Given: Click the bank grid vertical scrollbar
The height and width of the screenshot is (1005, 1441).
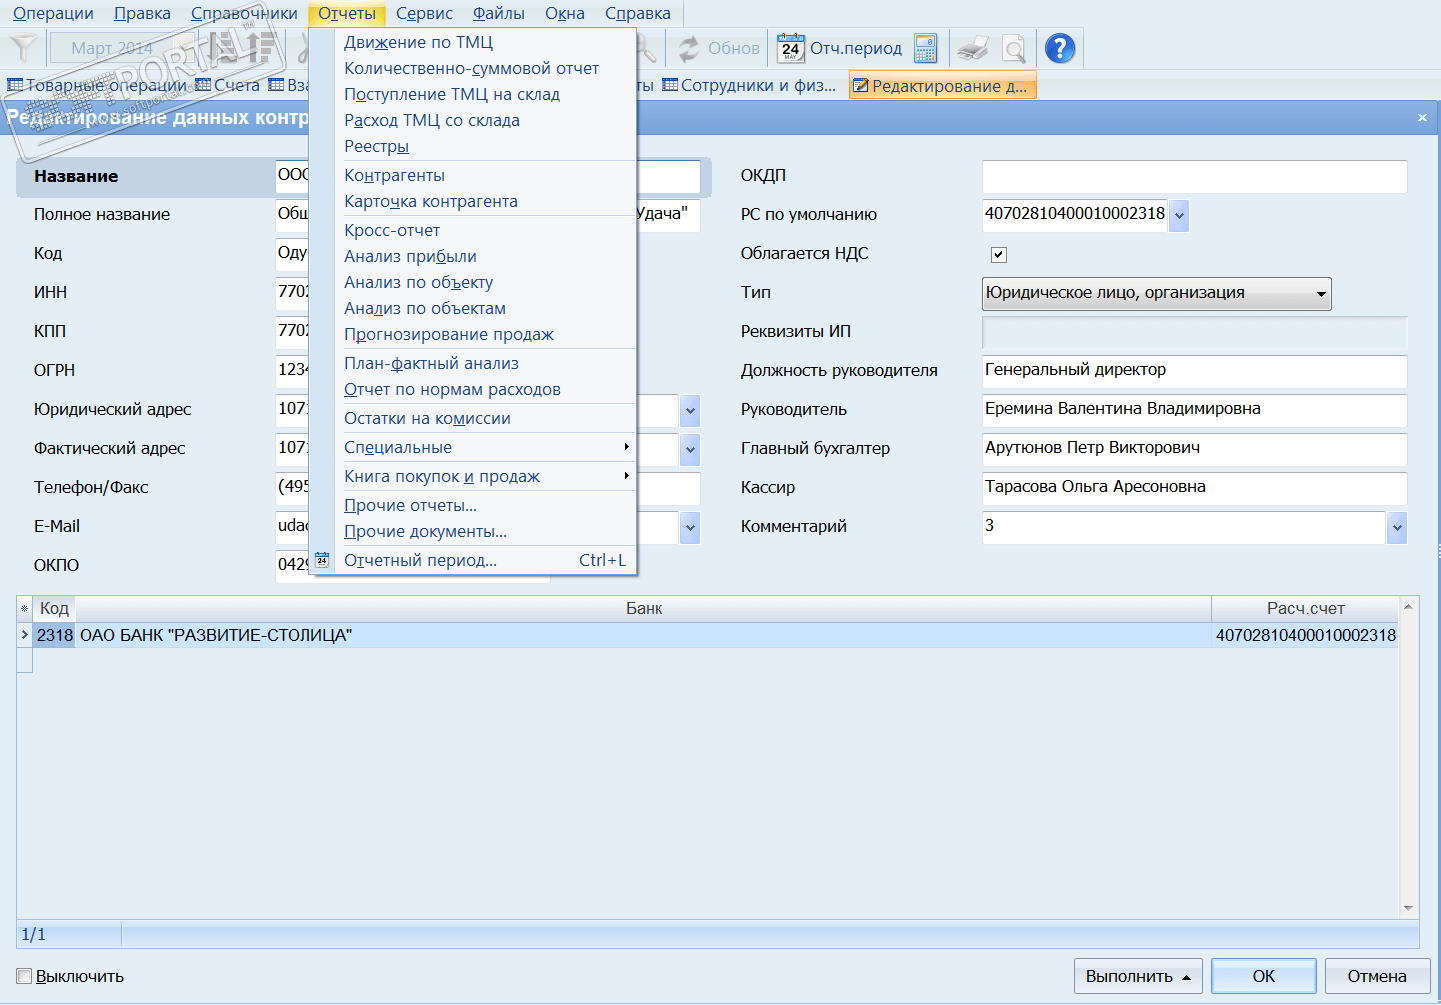Looking at the screenshot, I should [x=1408, y=757].
